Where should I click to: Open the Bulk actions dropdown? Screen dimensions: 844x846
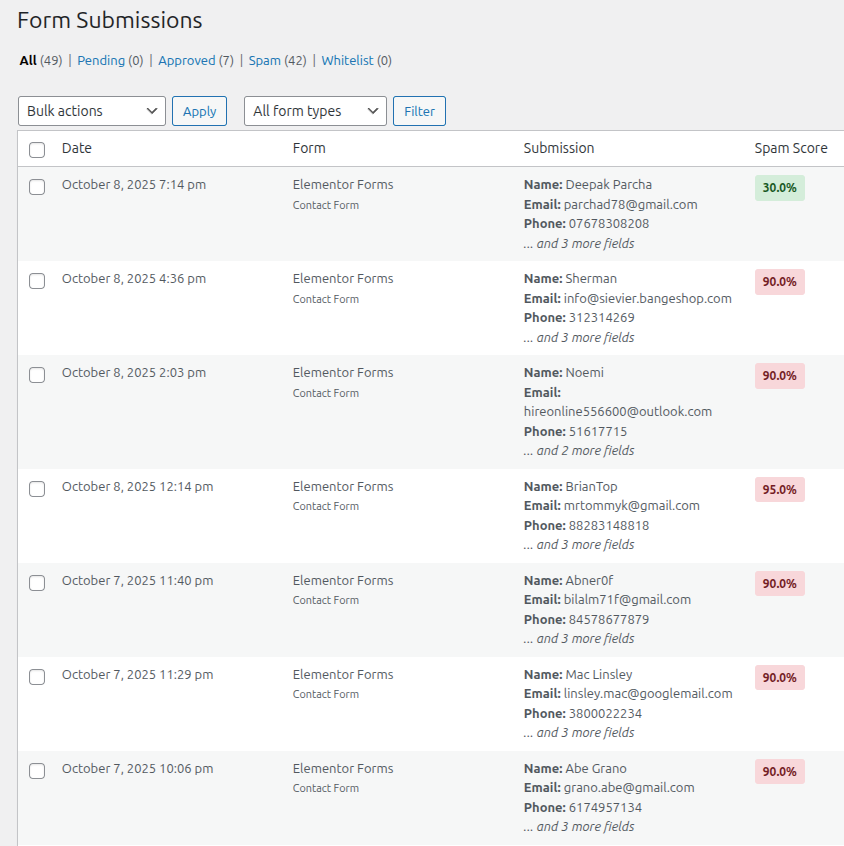pyautogui.click(x=92, y=111)
